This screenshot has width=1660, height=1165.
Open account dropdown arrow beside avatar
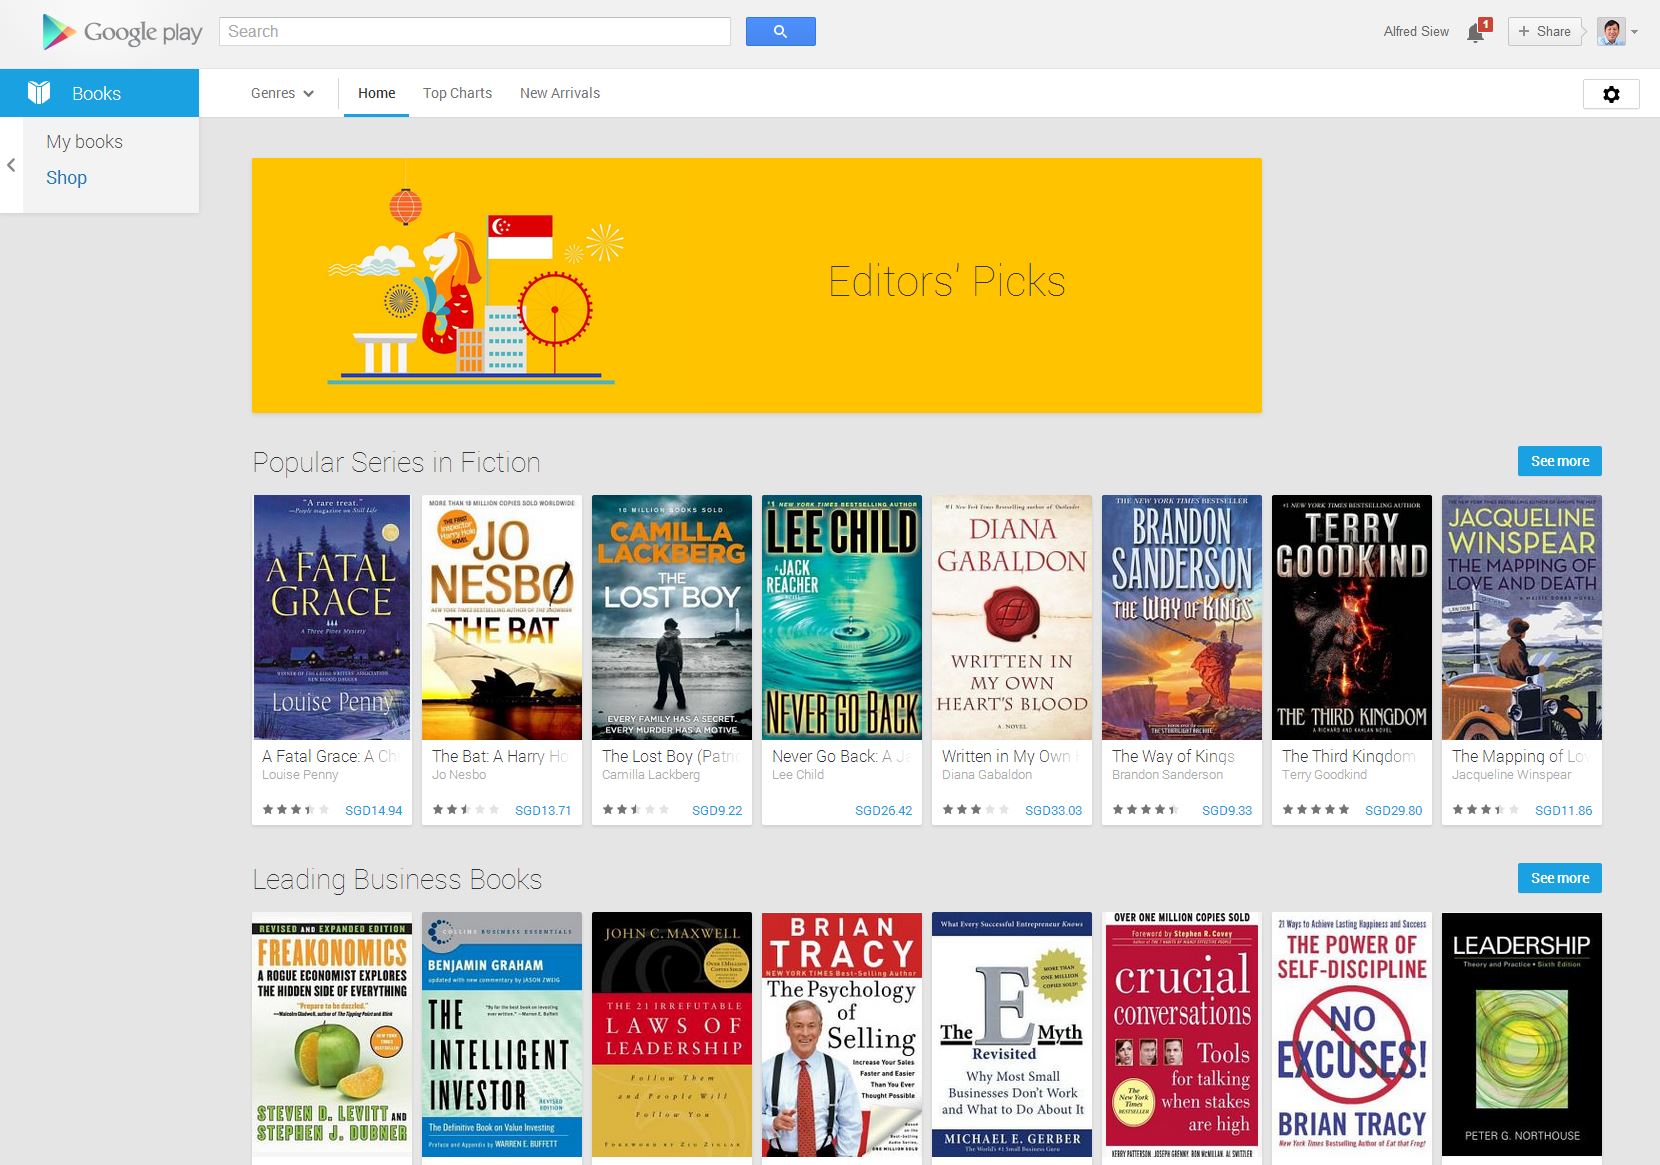(1634, 32)
